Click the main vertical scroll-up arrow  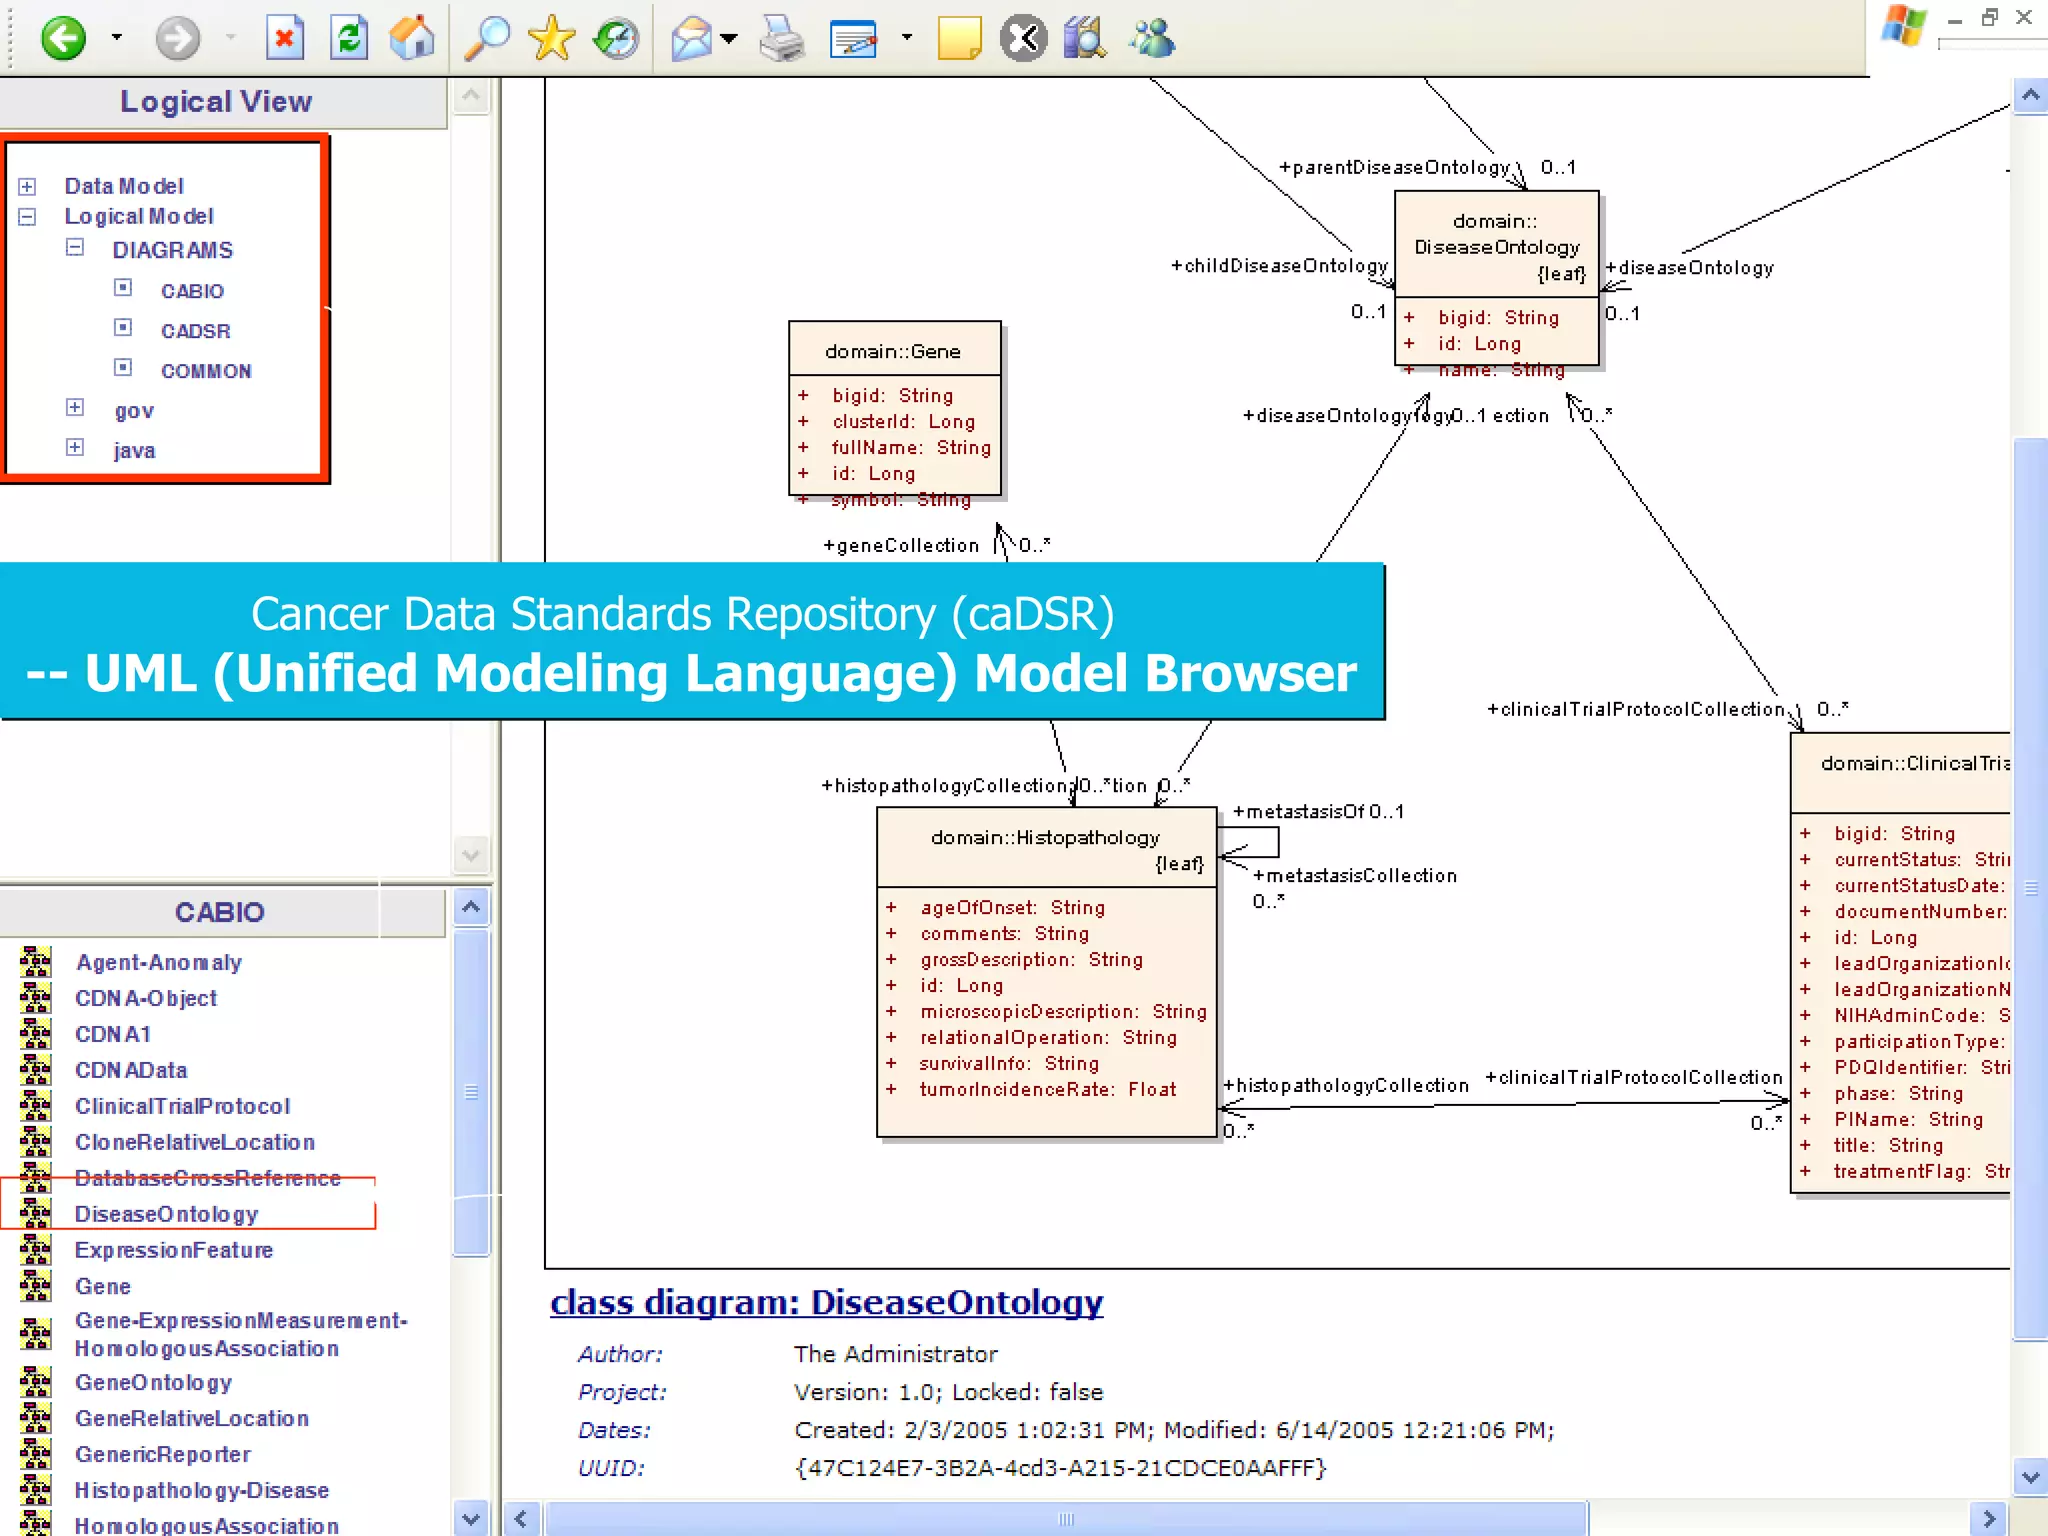(x=2030, y=96)
